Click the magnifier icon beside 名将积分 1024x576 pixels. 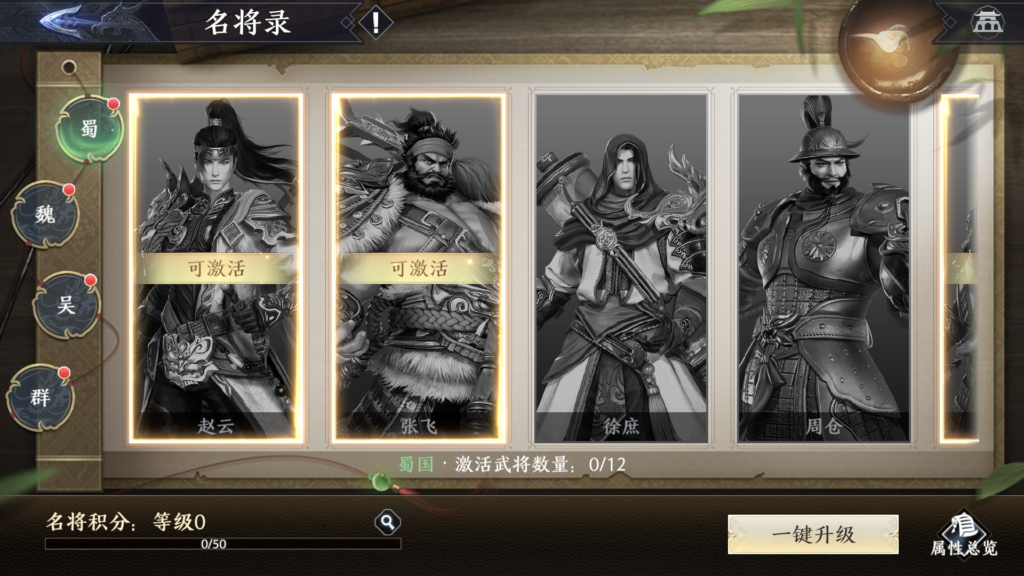click(x=387, y=522)
